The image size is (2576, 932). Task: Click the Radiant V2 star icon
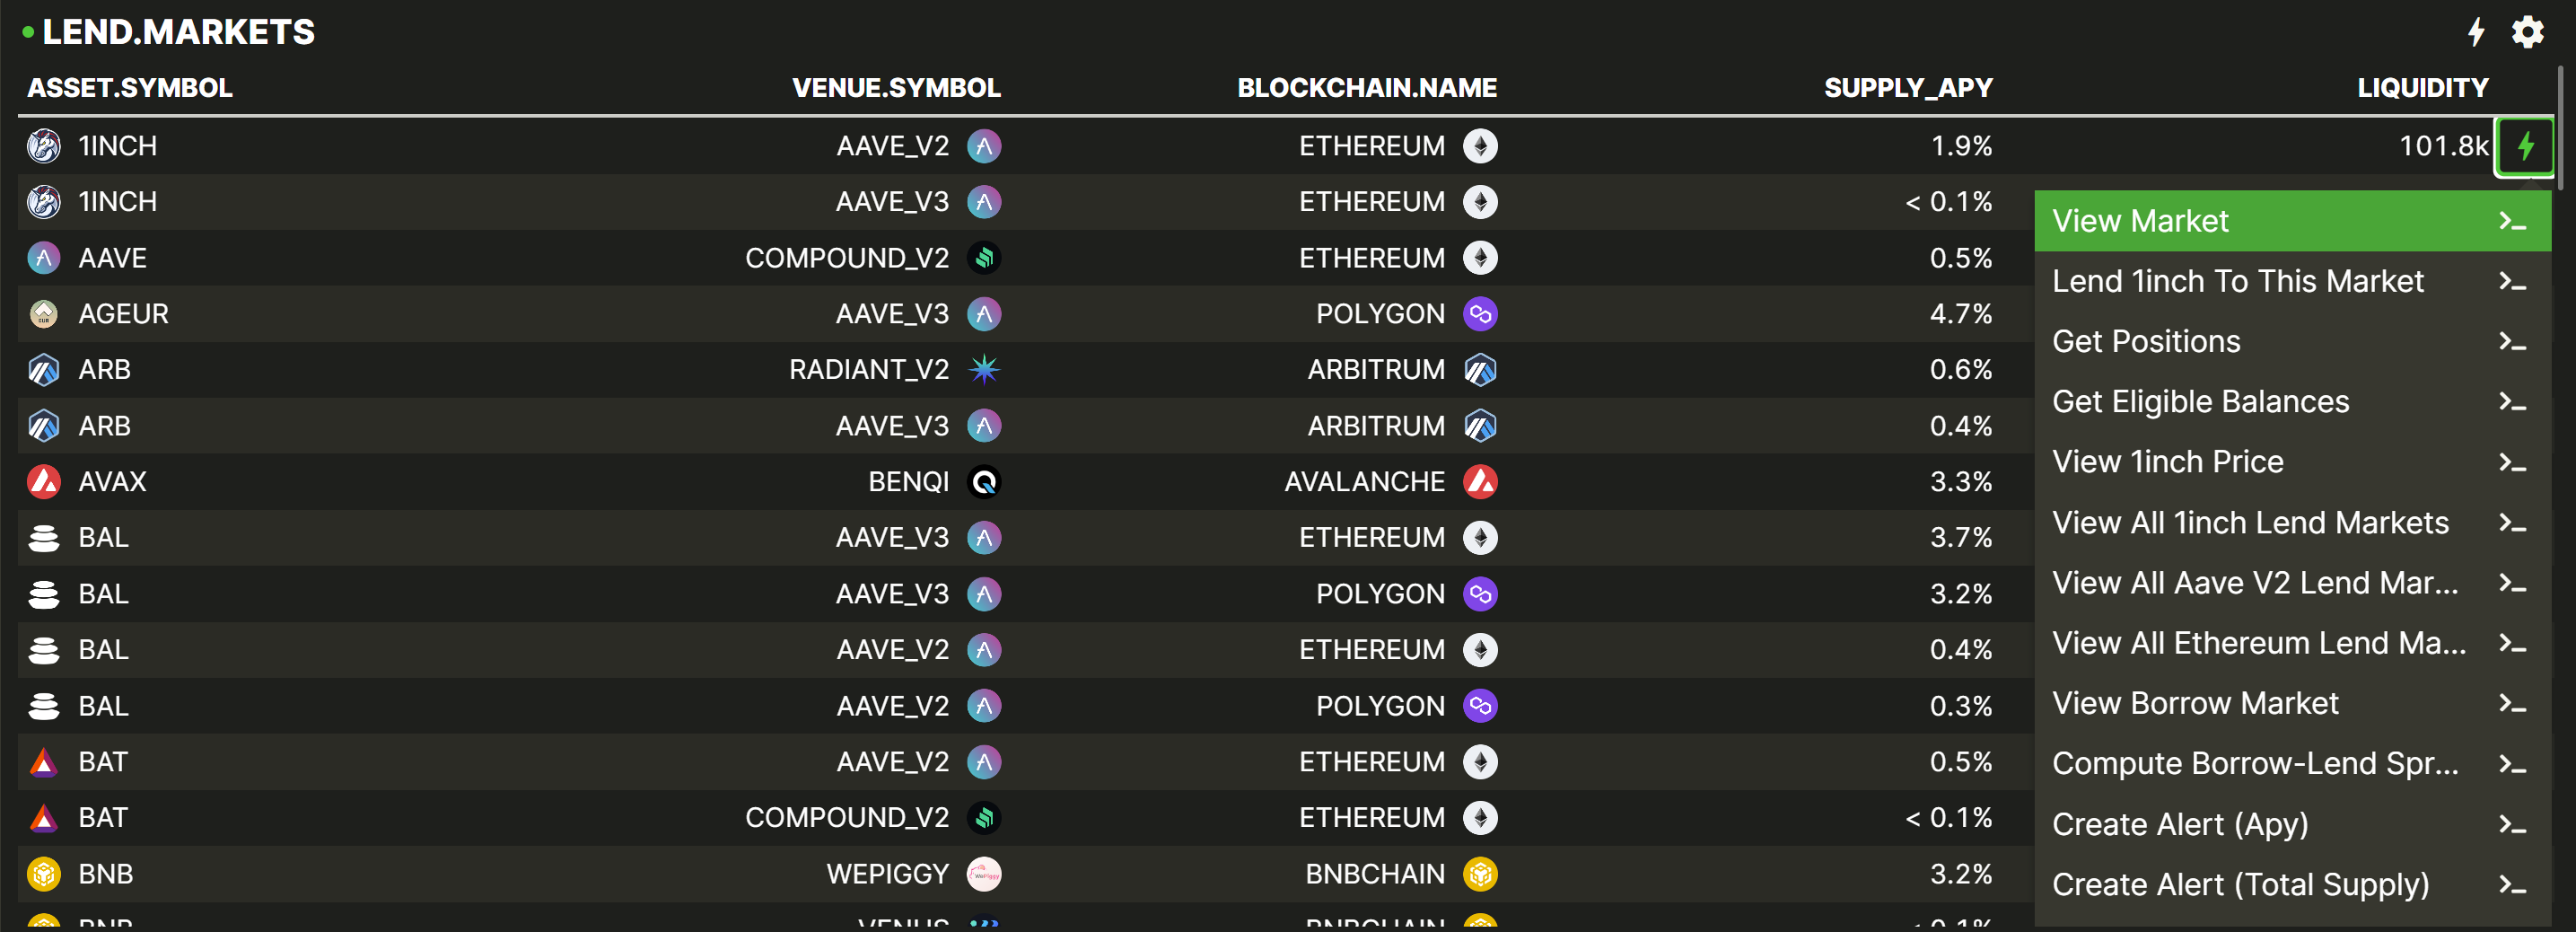pos(984,370)
